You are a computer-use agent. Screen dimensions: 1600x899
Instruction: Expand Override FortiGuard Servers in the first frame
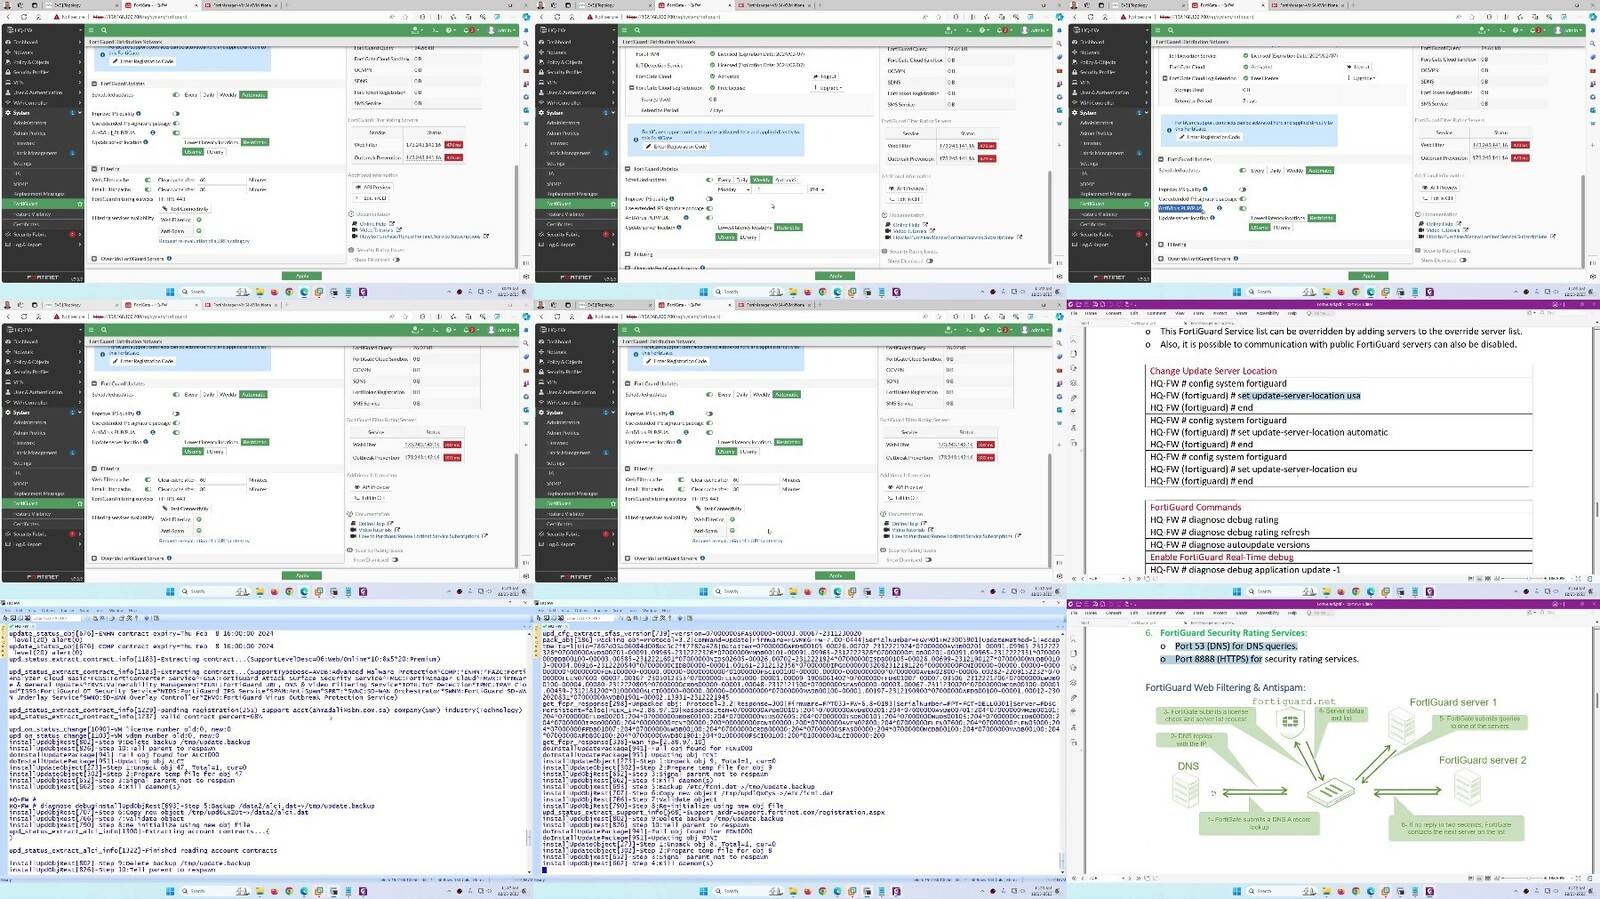(x=94, y=259)
